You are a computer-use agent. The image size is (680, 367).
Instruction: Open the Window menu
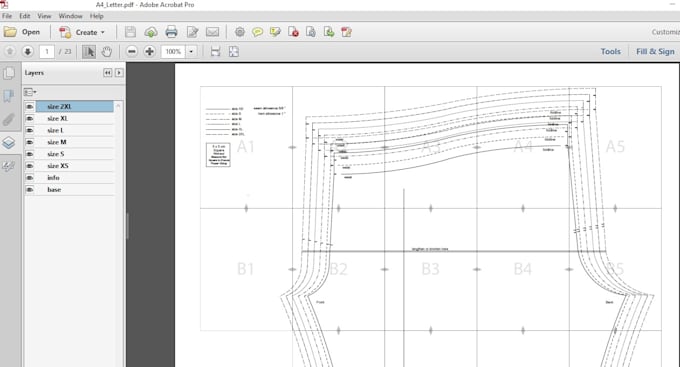click(x=70, y=16)
